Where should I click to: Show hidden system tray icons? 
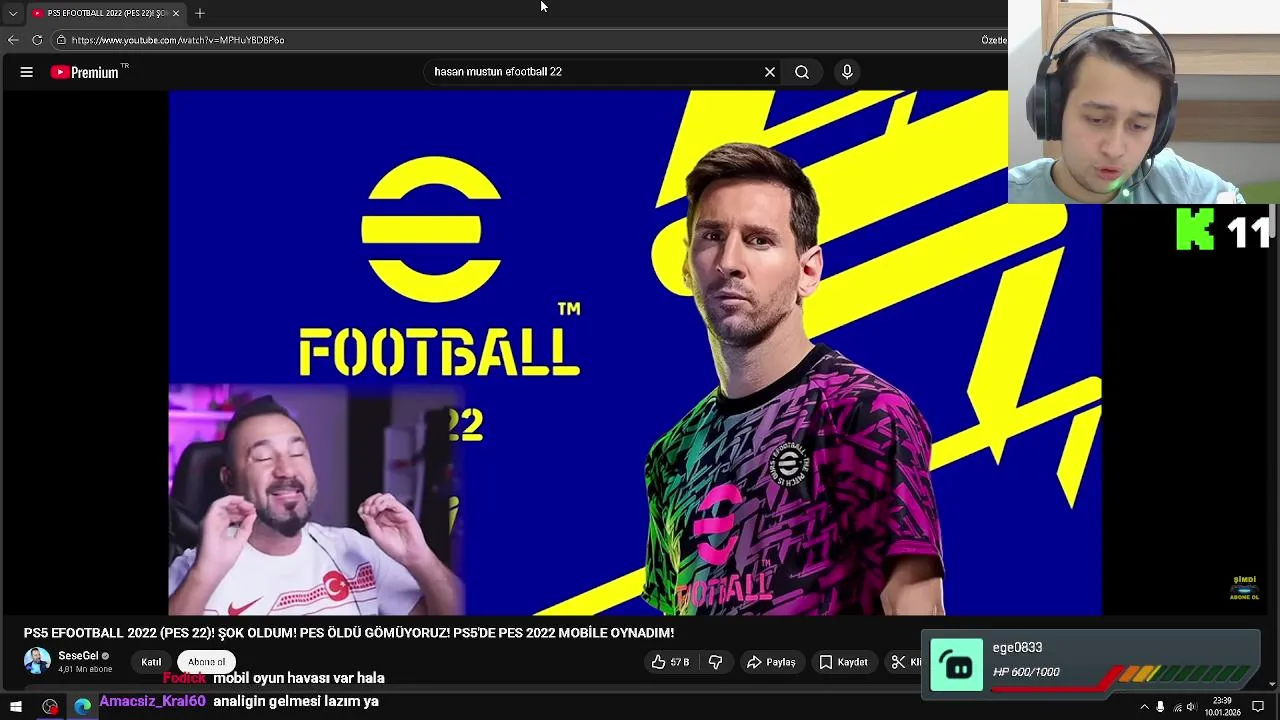(1144, 707)
